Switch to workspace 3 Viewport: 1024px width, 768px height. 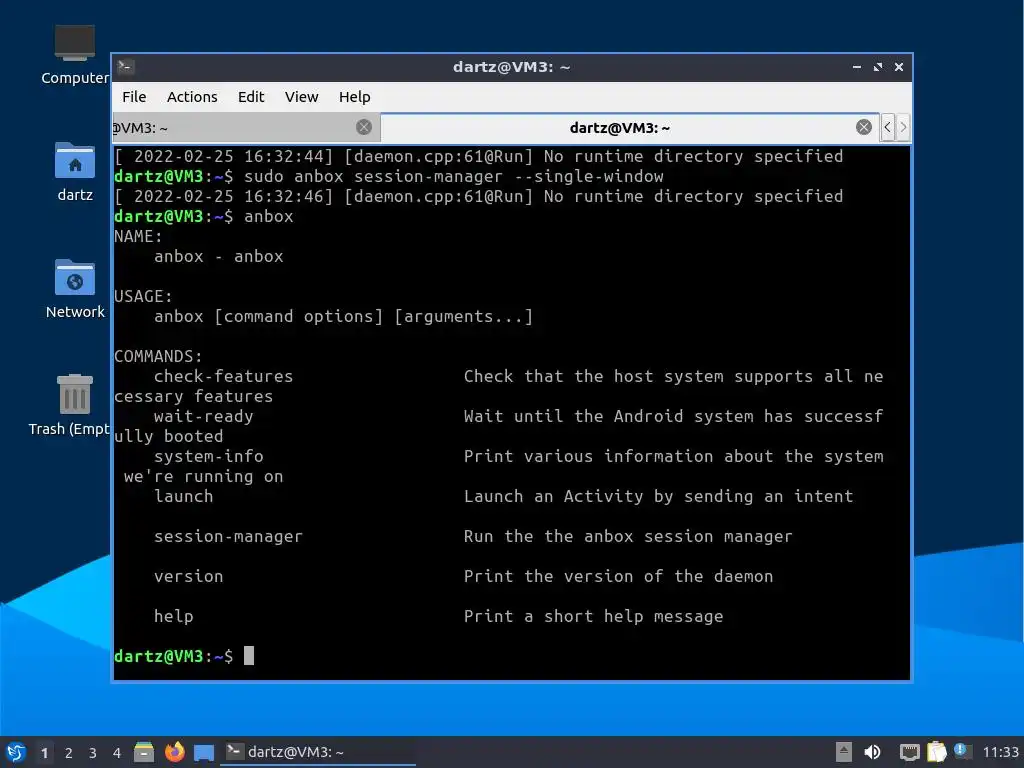point(93,753)
